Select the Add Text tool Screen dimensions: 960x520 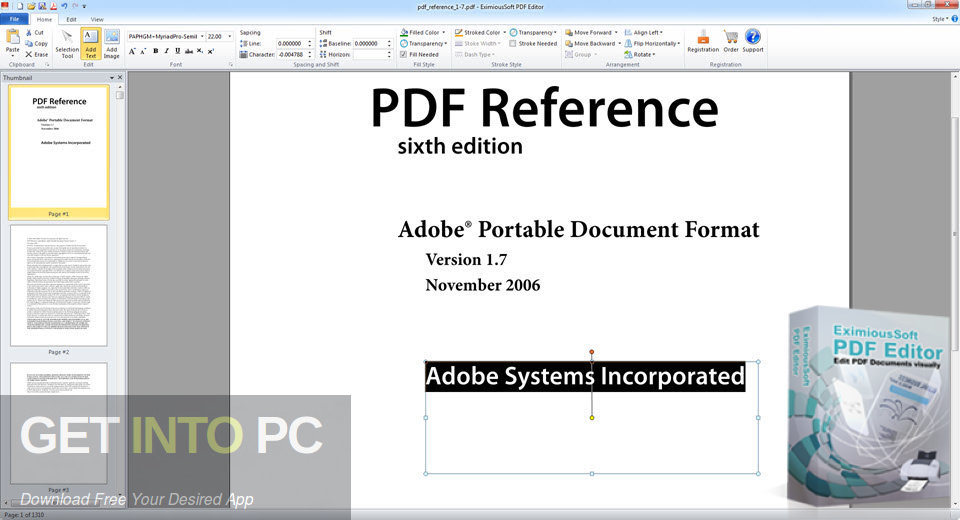(x=91, y=43)
